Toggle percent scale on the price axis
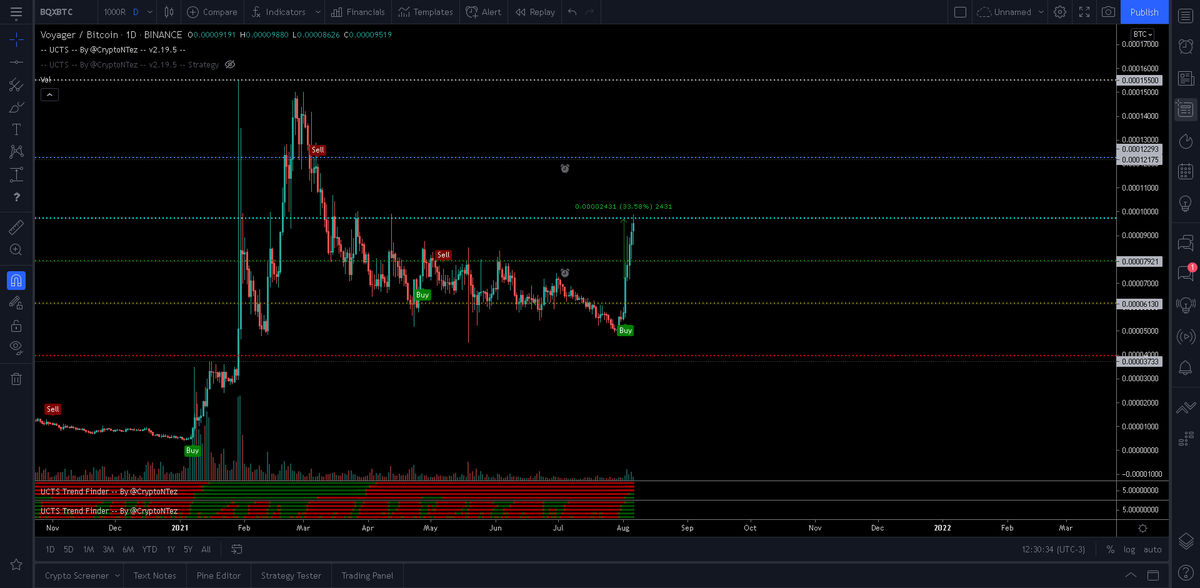 point(1110,549)
